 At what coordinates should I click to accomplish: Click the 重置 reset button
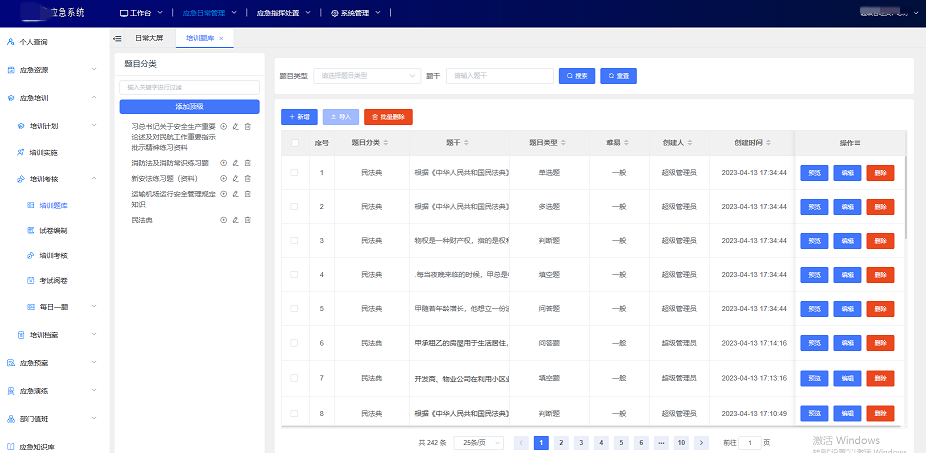618,76
